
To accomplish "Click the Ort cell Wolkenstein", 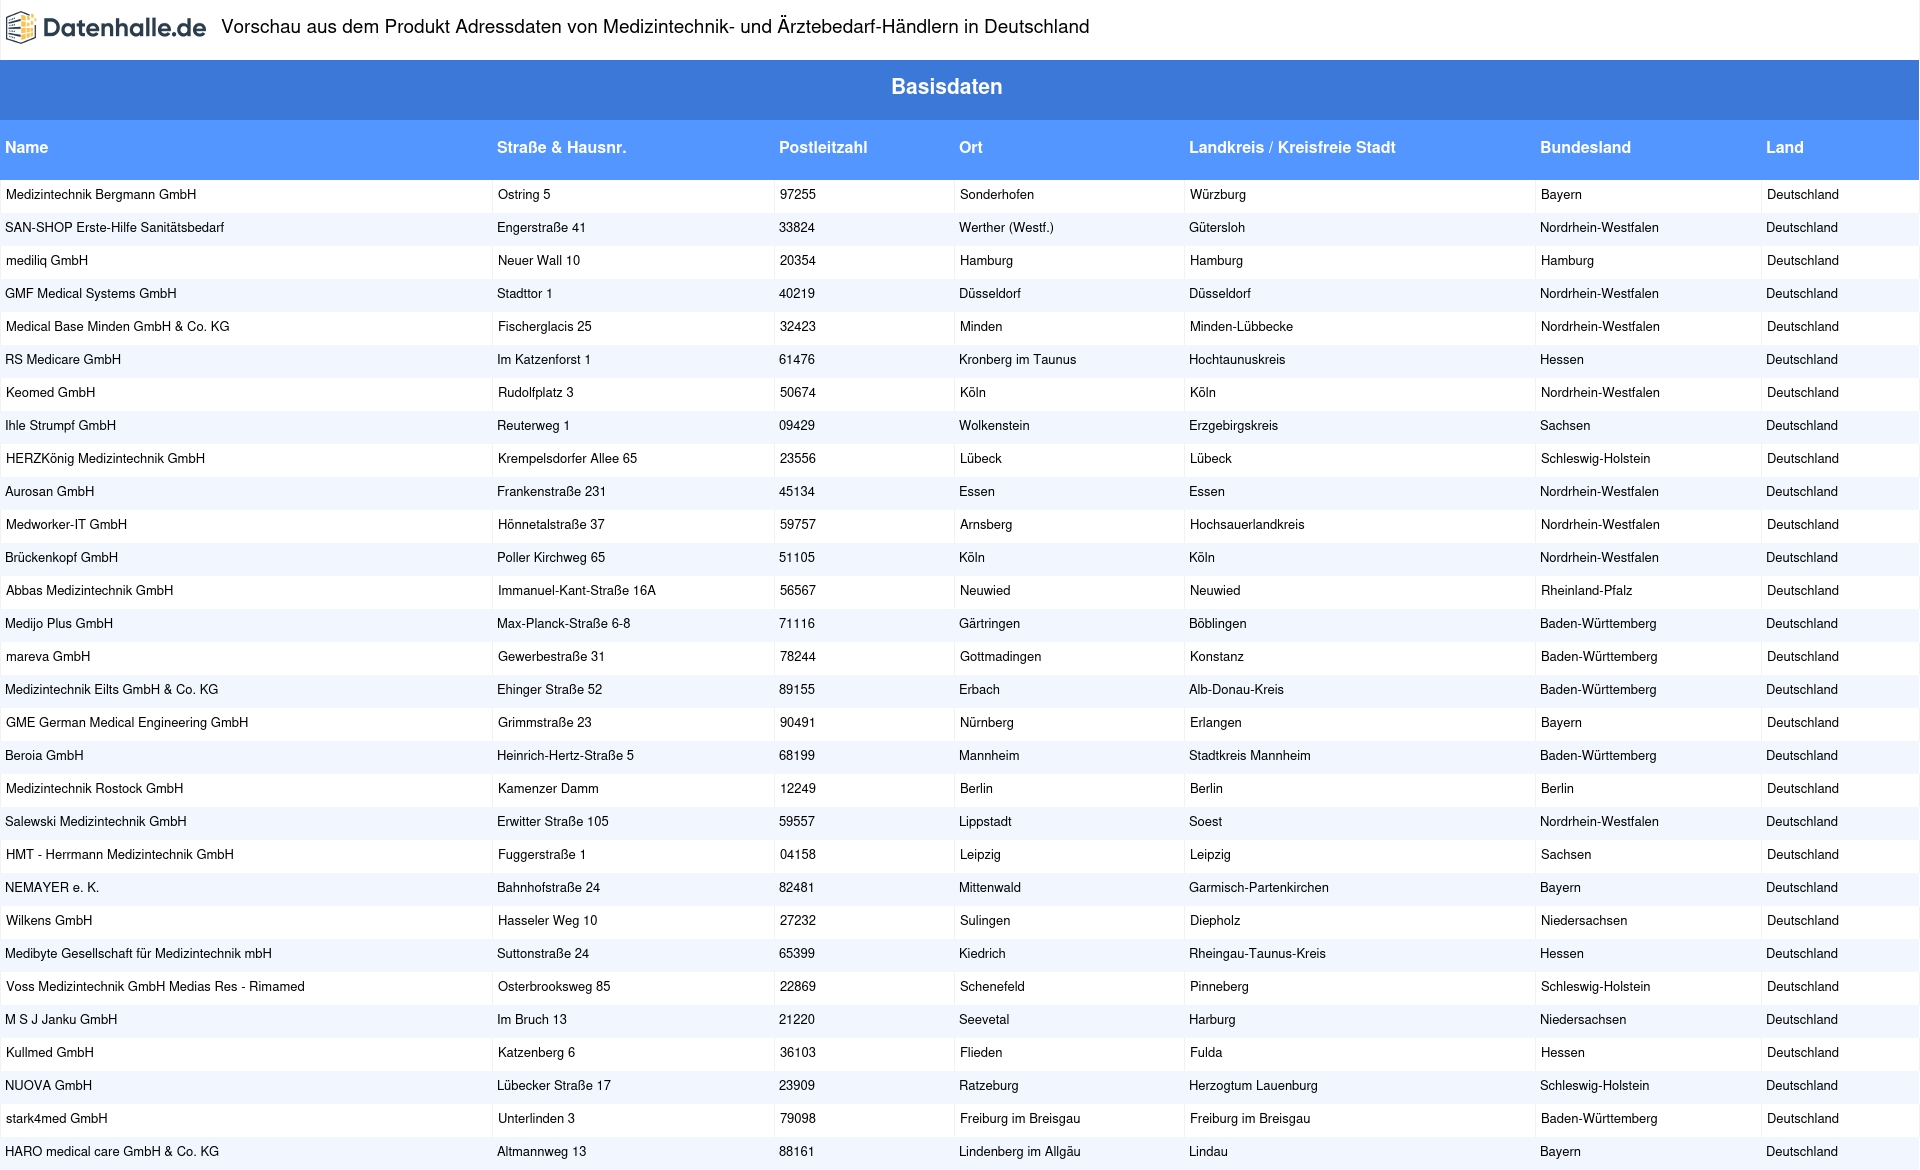I will [994, 426].
